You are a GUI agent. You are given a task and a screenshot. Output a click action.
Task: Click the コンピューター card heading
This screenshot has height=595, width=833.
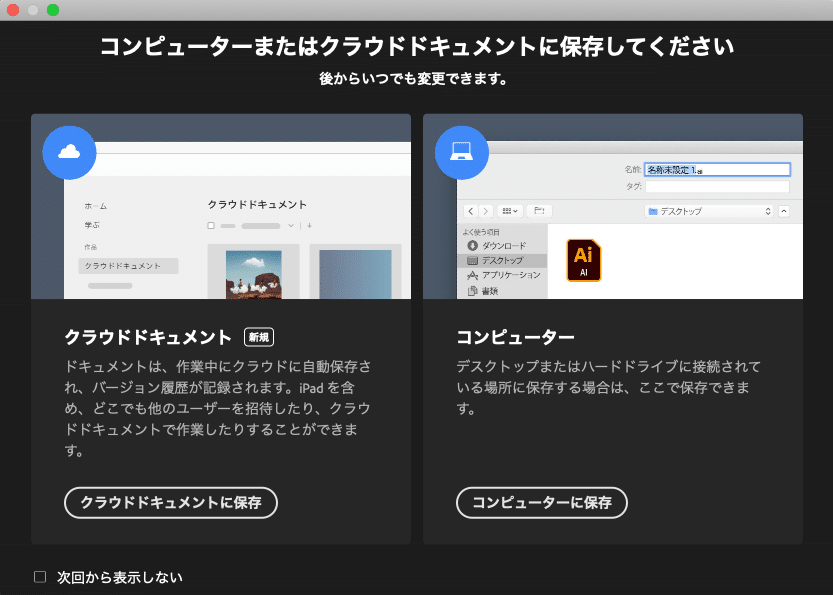click(515, 337)
